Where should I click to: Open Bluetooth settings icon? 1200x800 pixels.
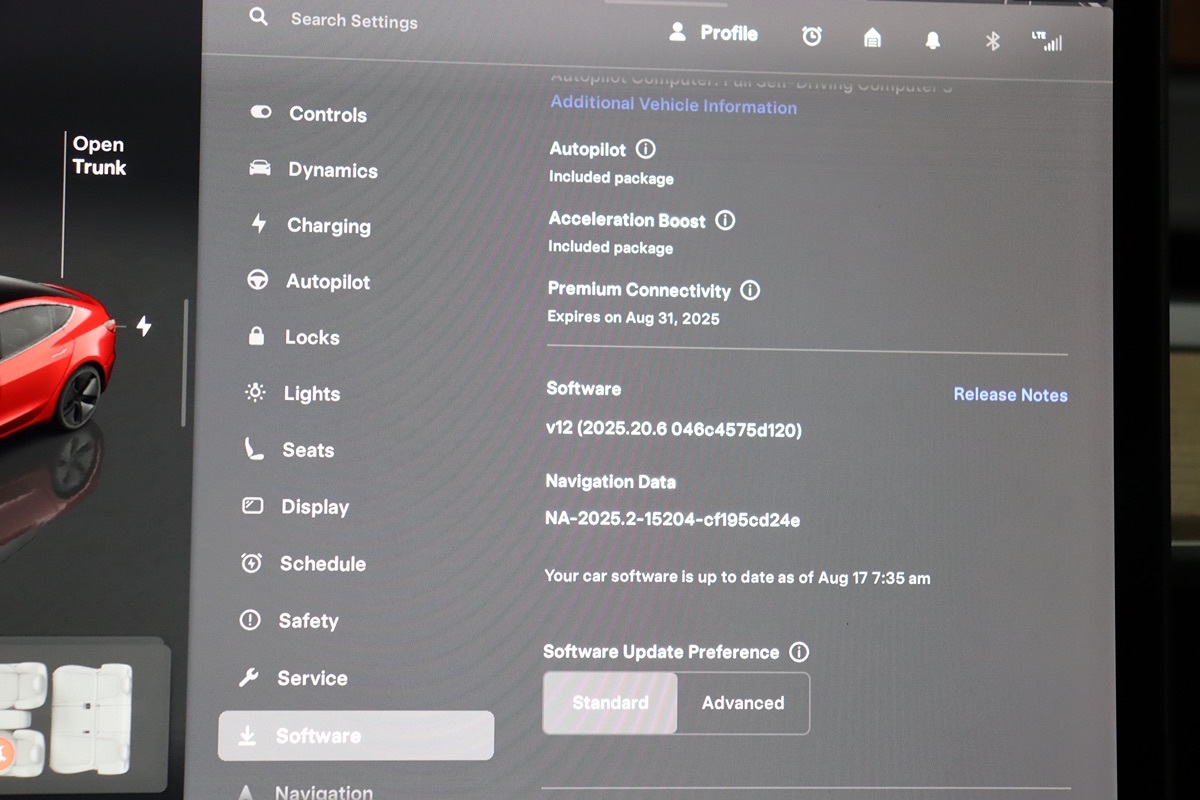(x=992, y=41)
